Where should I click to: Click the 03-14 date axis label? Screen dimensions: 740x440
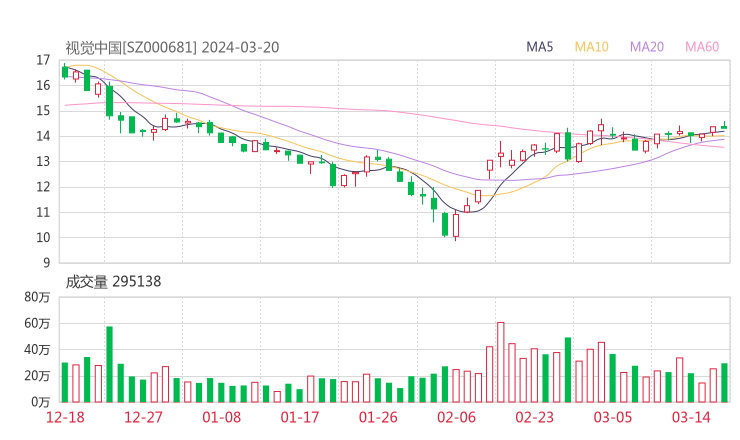click(691, 417)
